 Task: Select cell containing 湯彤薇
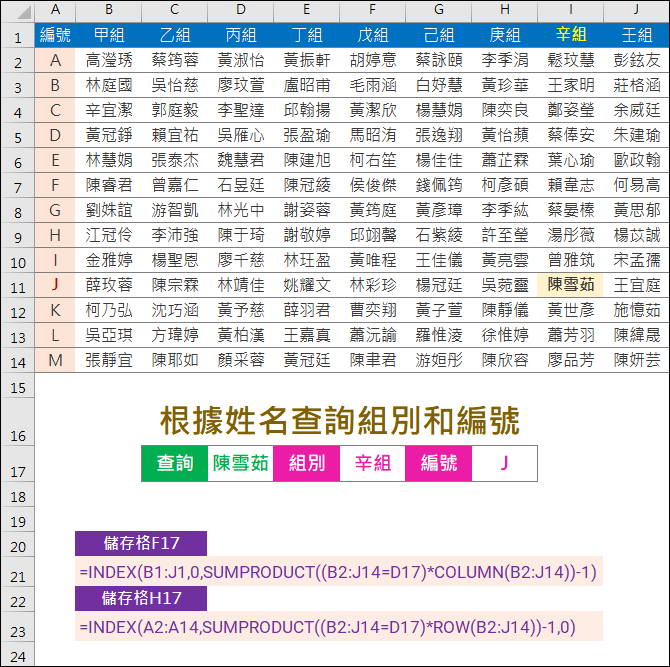tap(570, 235)
